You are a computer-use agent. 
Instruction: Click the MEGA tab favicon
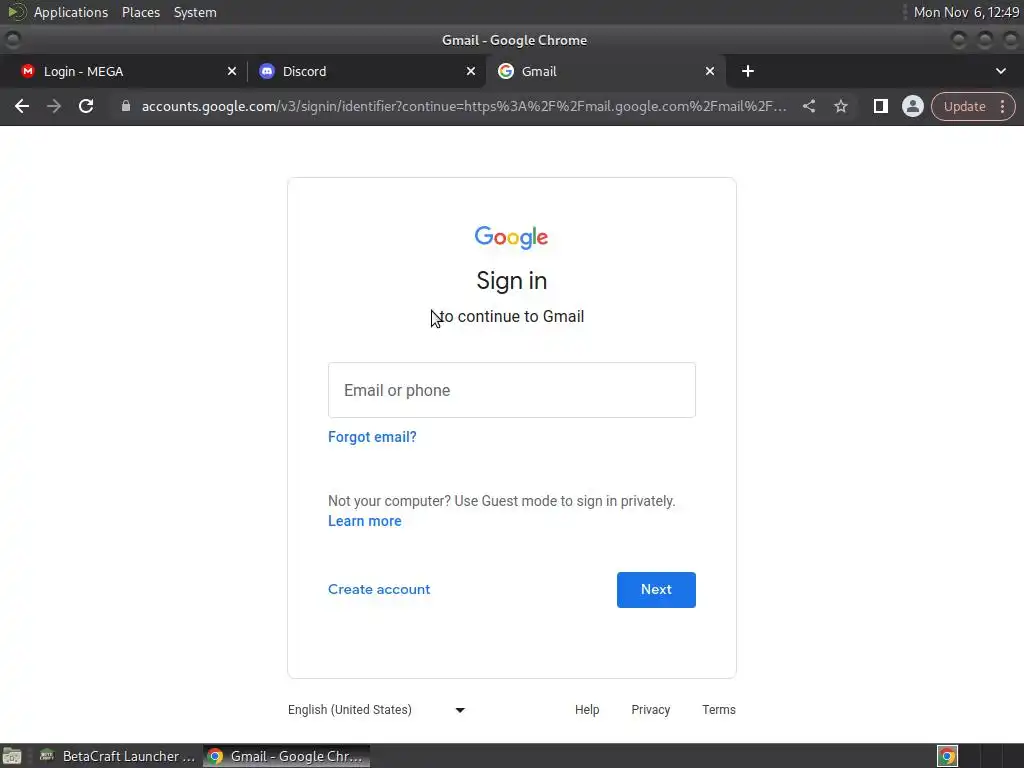tap(27, 71)
